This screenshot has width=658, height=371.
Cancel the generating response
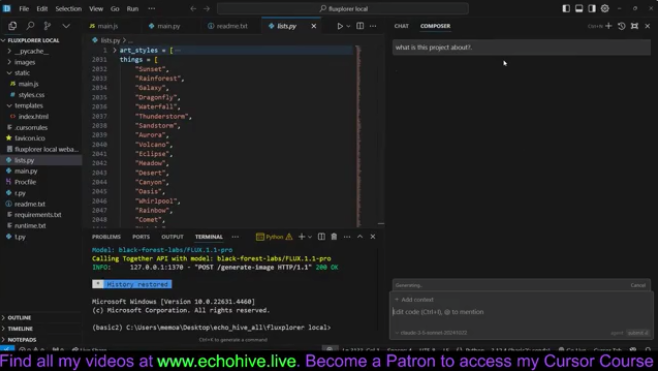pos(638,285)
